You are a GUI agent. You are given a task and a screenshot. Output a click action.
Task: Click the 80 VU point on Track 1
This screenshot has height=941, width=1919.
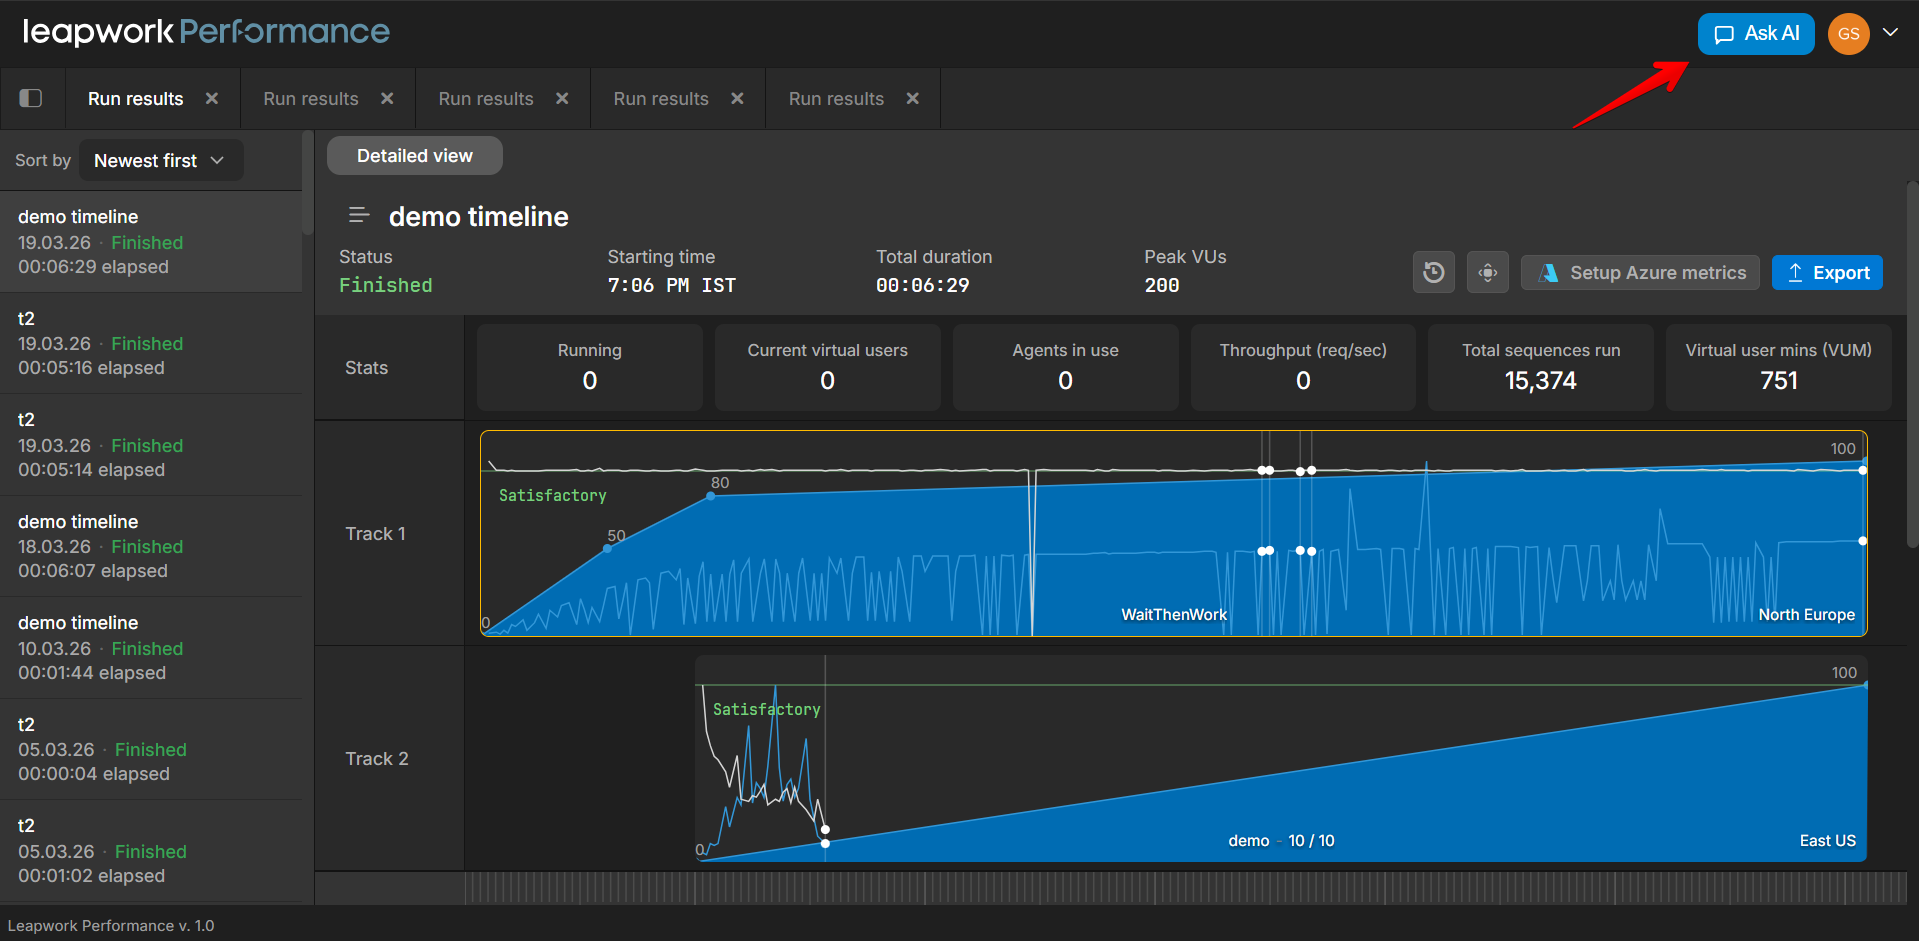tap(711, 496)
